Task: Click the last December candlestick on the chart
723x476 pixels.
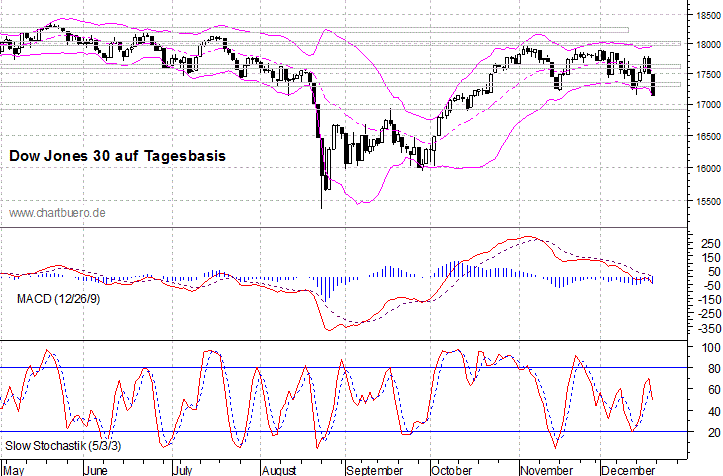Action: [x=653, y=85]
